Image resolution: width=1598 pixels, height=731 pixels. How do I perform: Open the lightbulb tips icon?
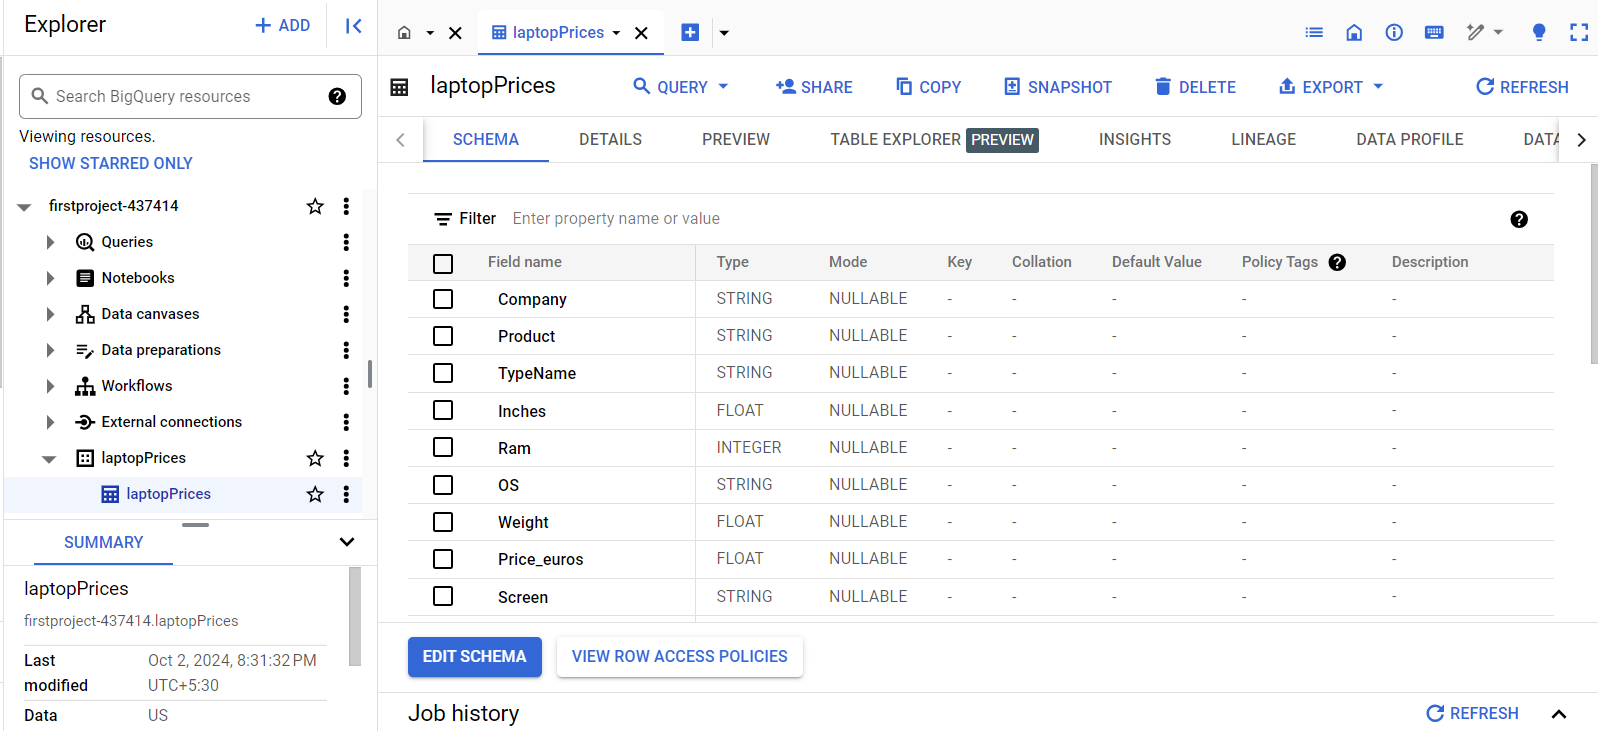click(x=1539, y=32)
